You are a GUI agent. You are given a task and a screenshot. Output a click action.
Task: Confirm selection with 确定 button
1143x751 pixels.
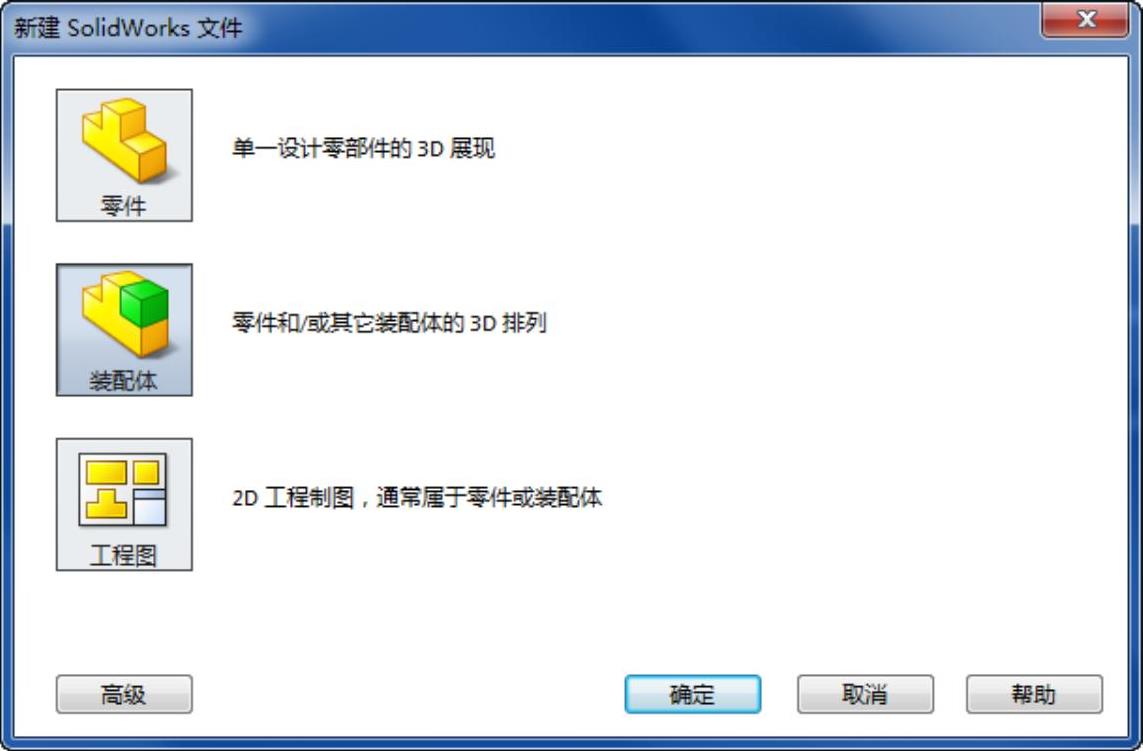[x=693, y=694]
